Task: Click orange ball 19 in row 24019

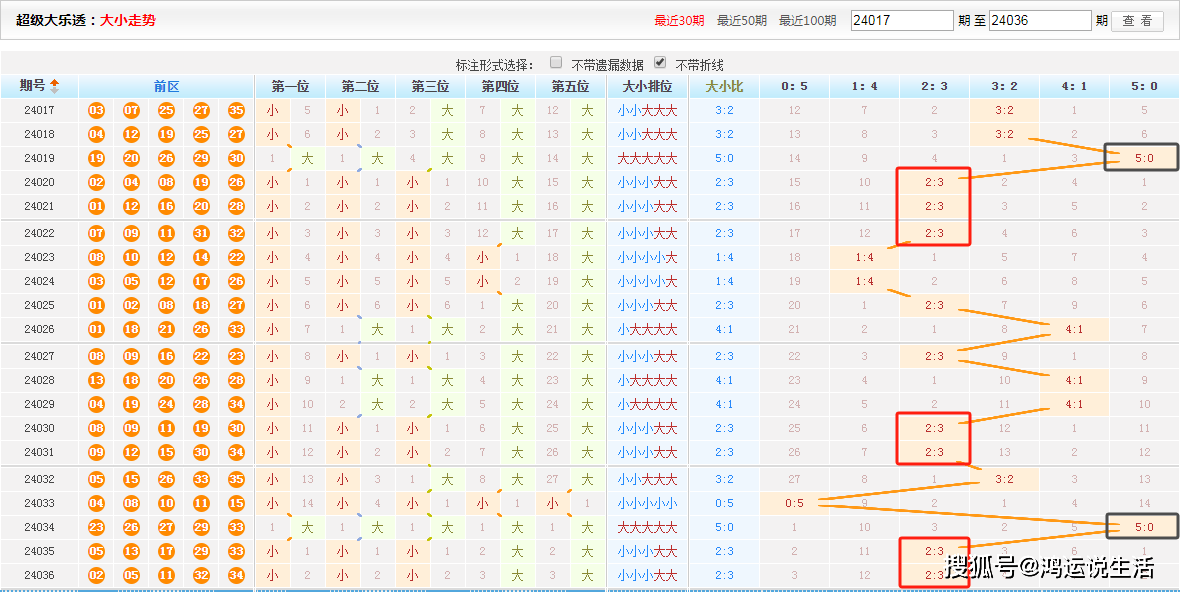Action: pos(96,158)
